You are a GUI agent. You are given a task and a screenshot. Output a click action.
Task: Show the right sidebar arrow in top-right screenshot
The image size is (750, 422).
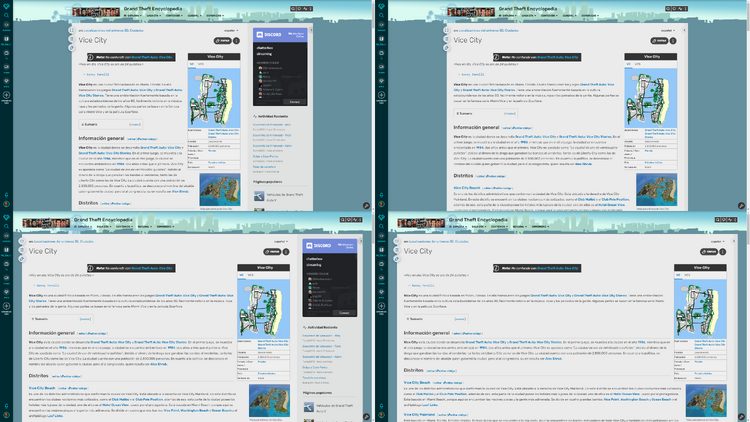684,30
